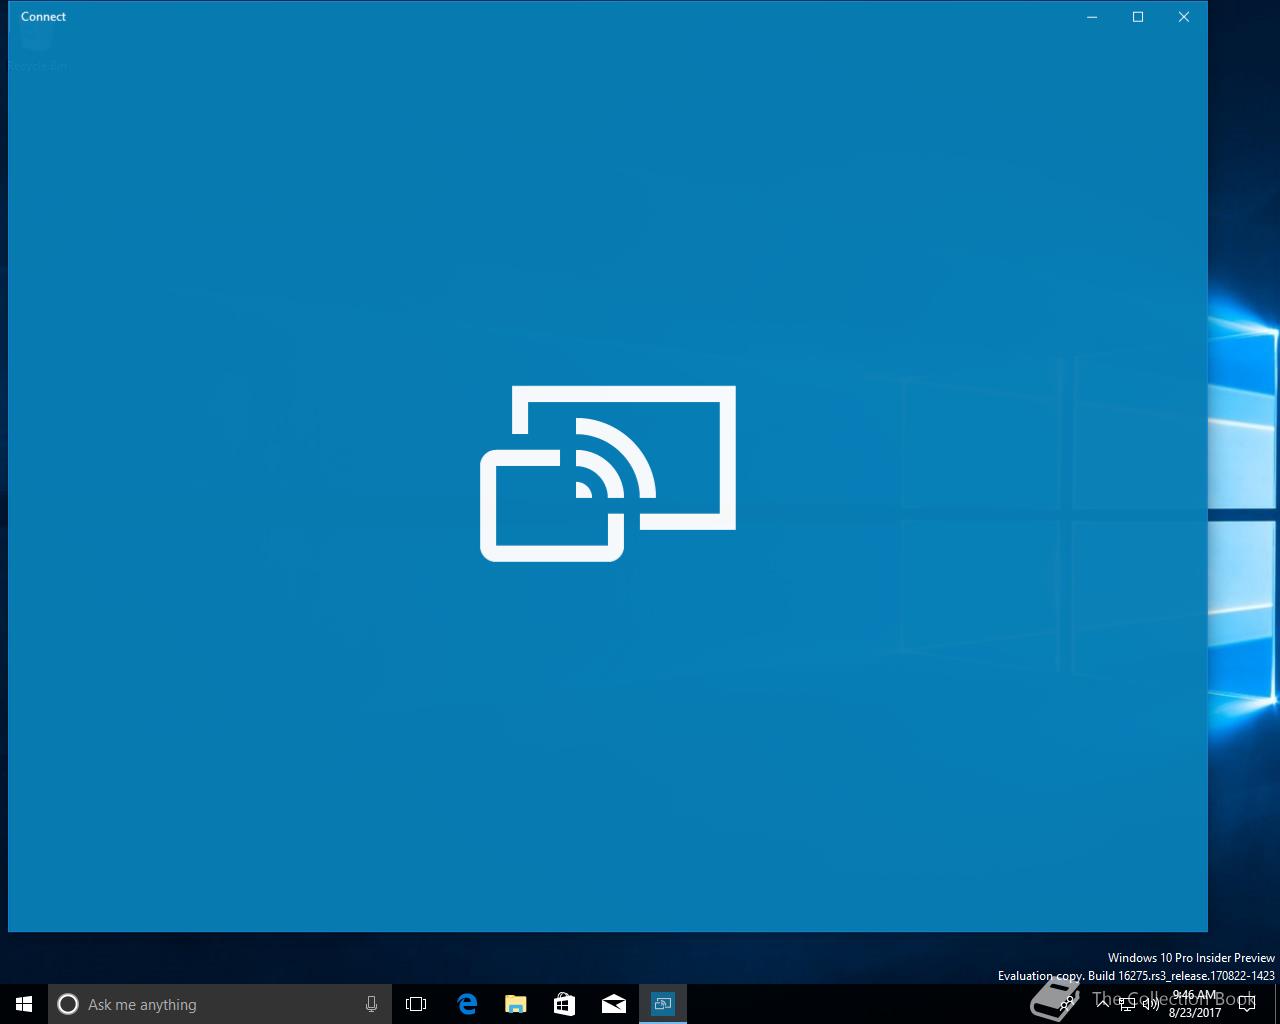1280x1024 pixels.
Task: Click the Show desktop strip
Action: tap(1277, 1004)
